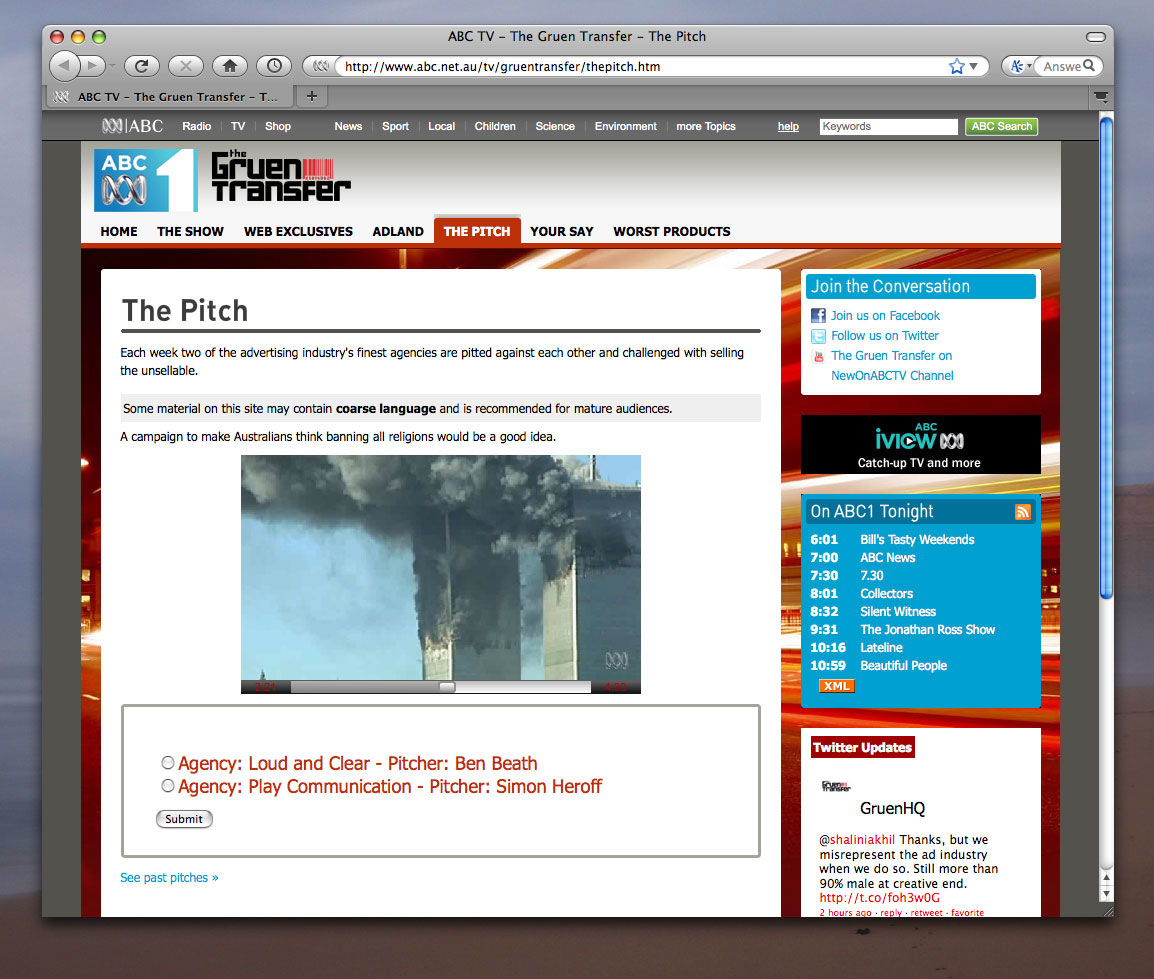Select the Loud and Clear radio button

pyautogui.click(x=168, y=763)
